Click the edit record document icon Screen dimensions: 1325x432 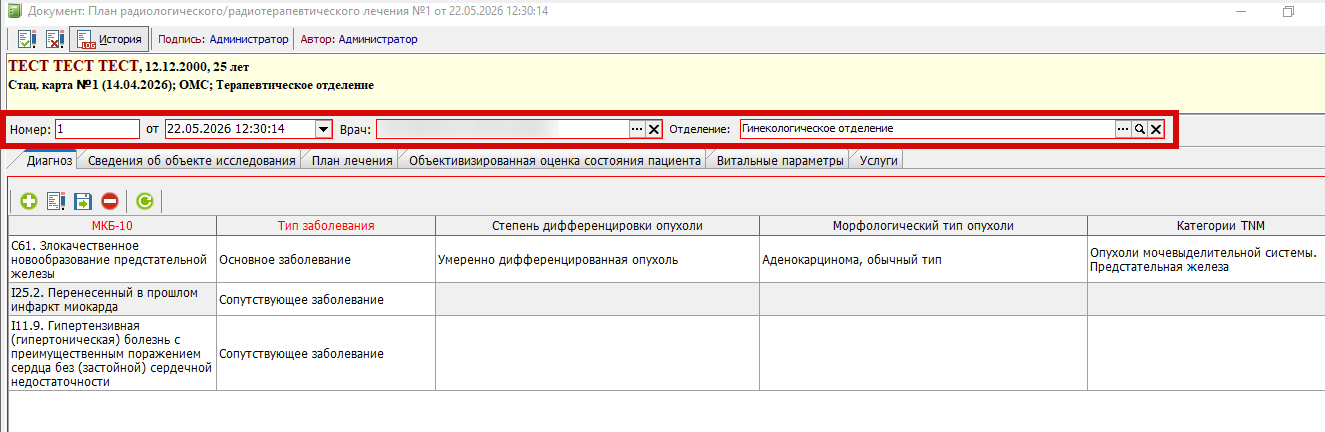click(x=55, y=201)
